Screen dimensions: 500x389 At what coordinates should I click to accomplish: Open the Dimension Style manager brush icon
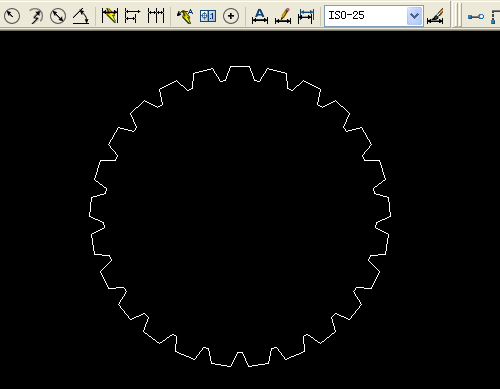pyautogui.click(x=435, y=16)
